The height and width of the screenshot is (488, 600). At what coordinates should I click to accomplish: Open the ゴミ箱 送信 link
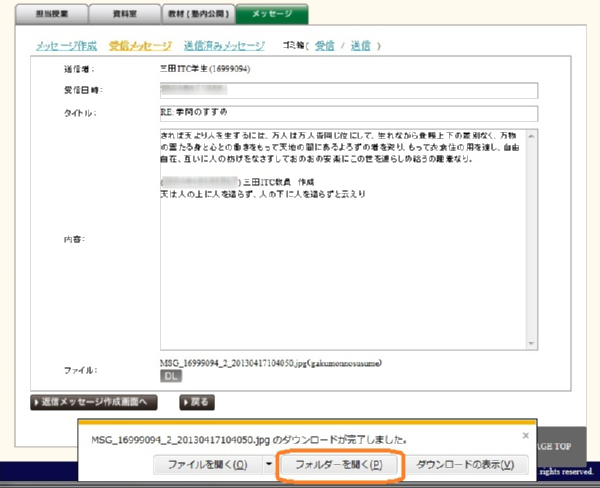(x=361, y=46)
